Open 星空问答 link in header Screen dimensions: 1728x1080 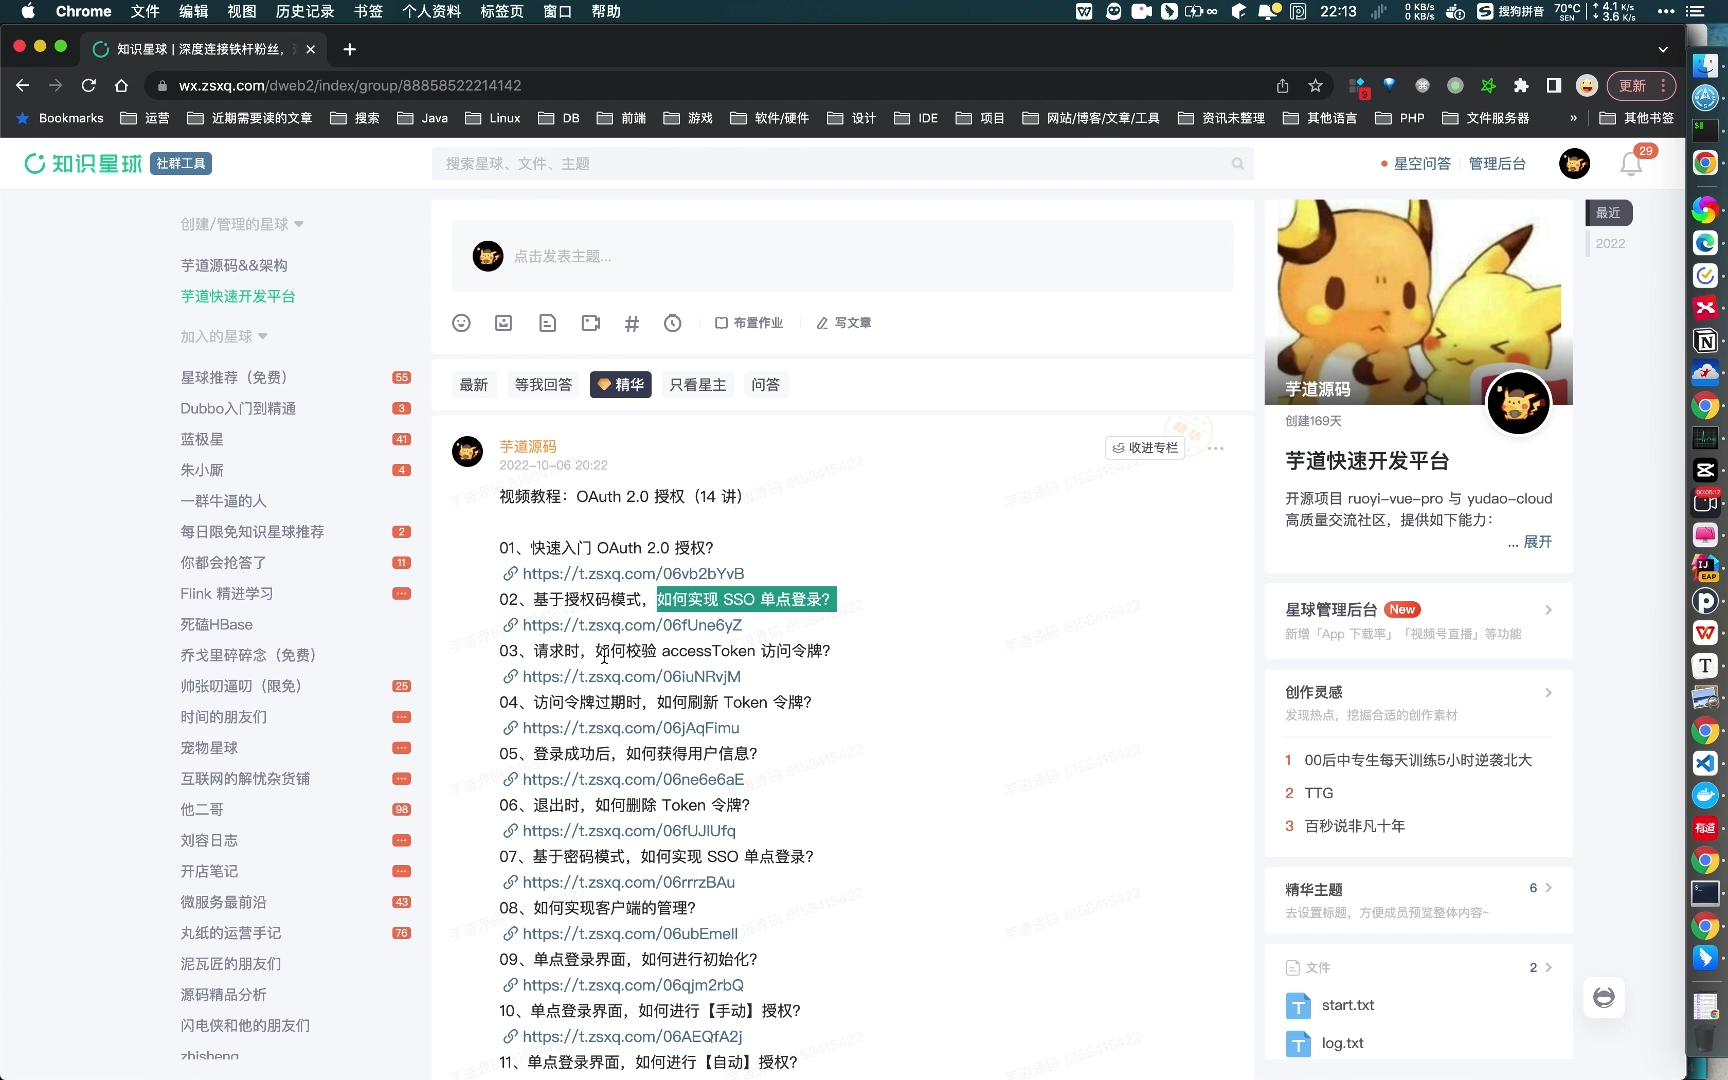1422,164
